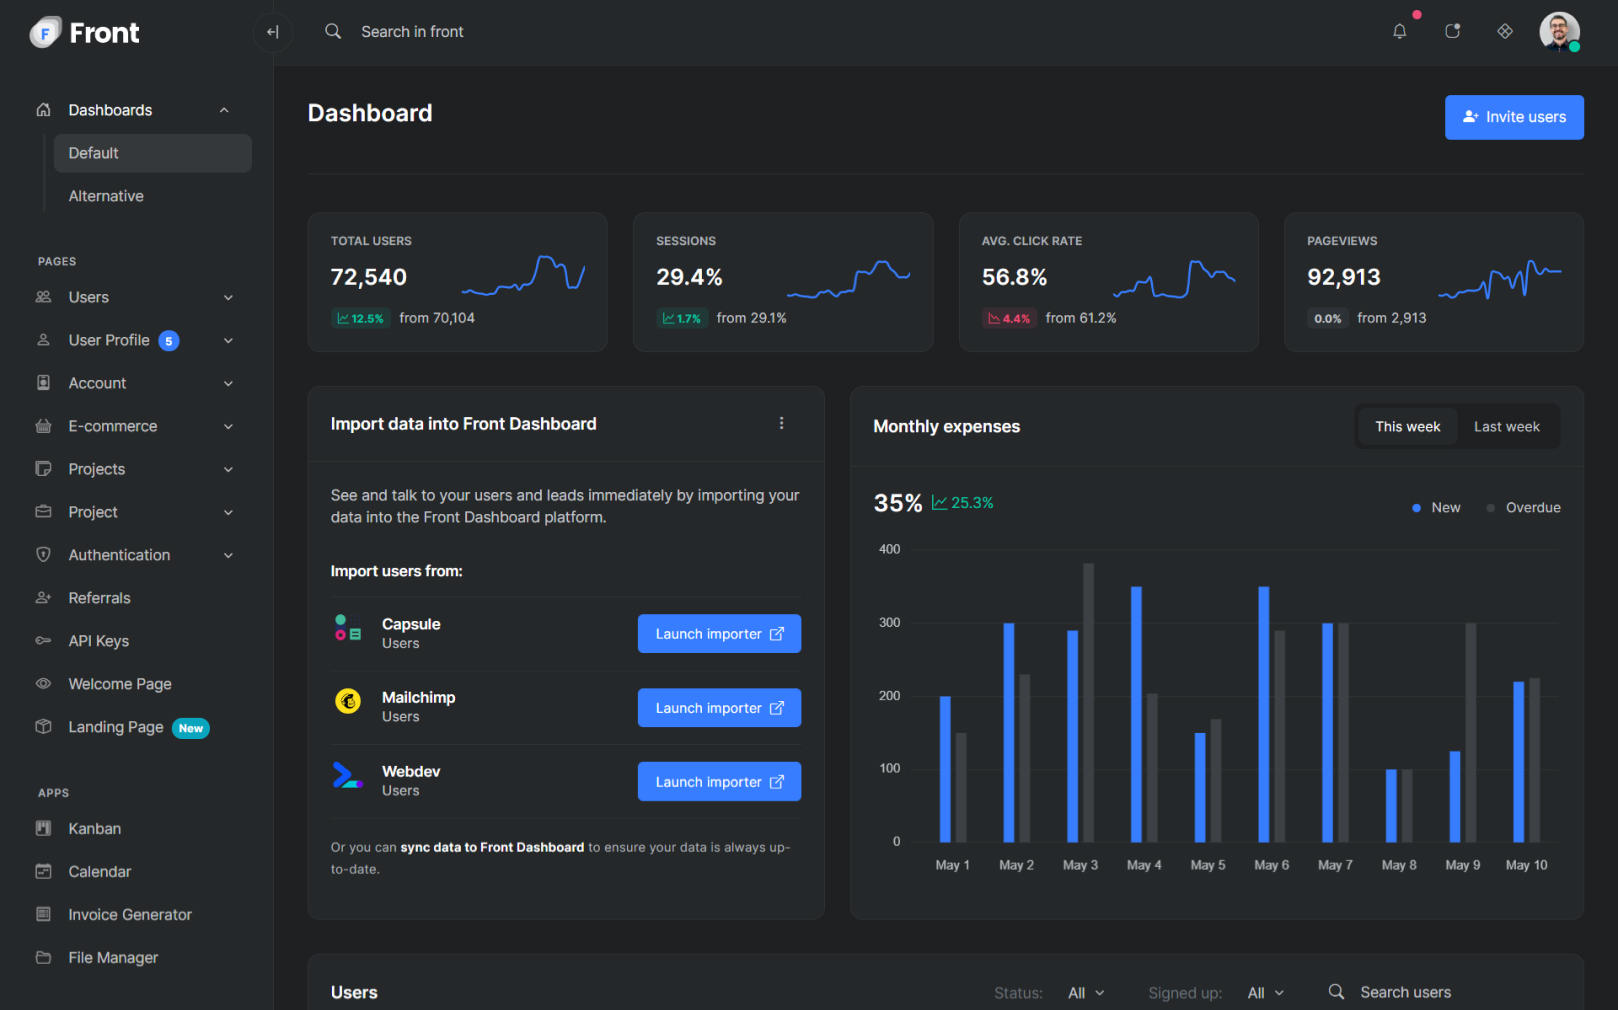Open the user avatar profile menu
Image resolution: width=1618 pixels, height=1010 pixels.
(x=1558, y=32)
